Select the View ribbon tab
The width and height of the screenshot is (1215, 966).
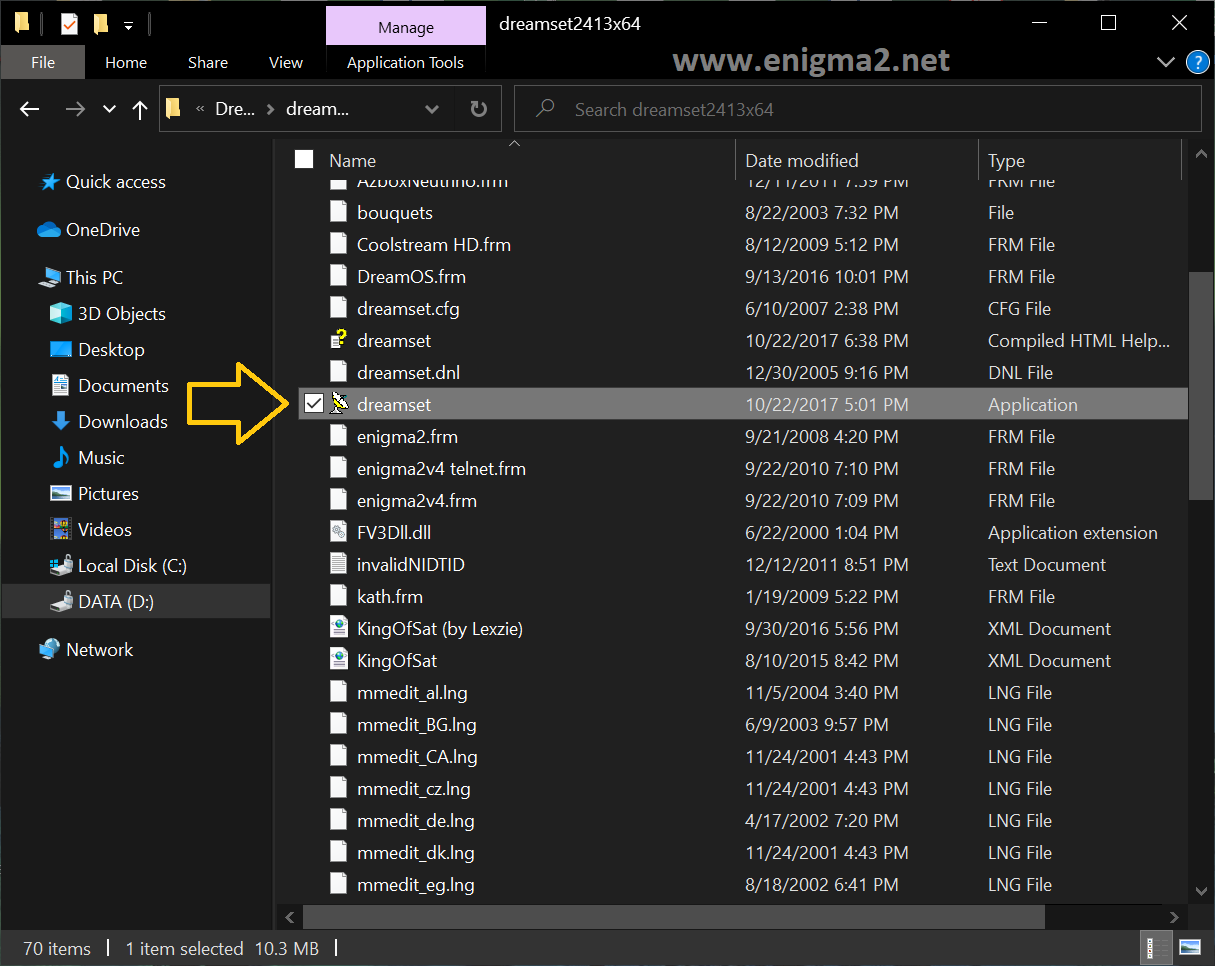(x=286, y=62)
